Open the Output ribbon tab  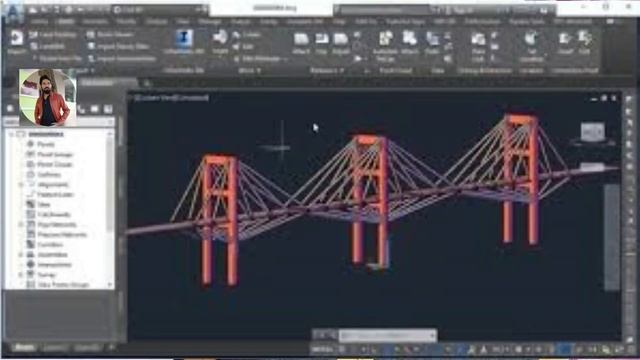click(x=241, y=21)
